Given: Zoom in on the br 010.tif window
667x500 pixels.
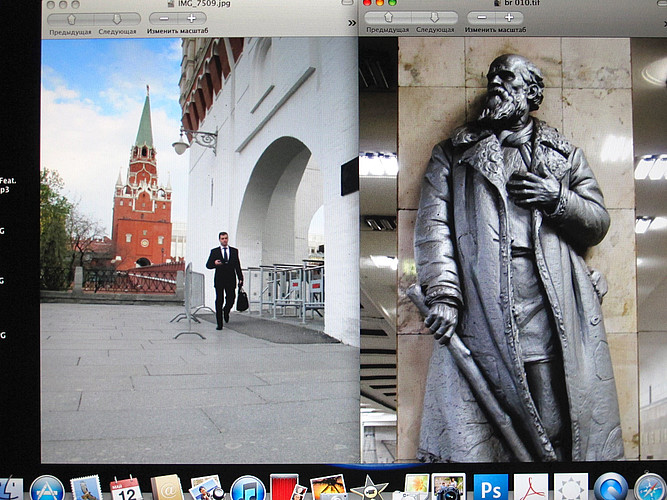Looking at the screenshot, I should 509,17.
